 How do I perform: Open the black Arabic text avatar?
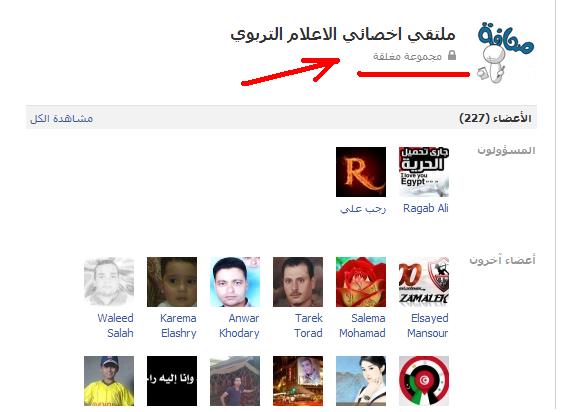(172, 381)
